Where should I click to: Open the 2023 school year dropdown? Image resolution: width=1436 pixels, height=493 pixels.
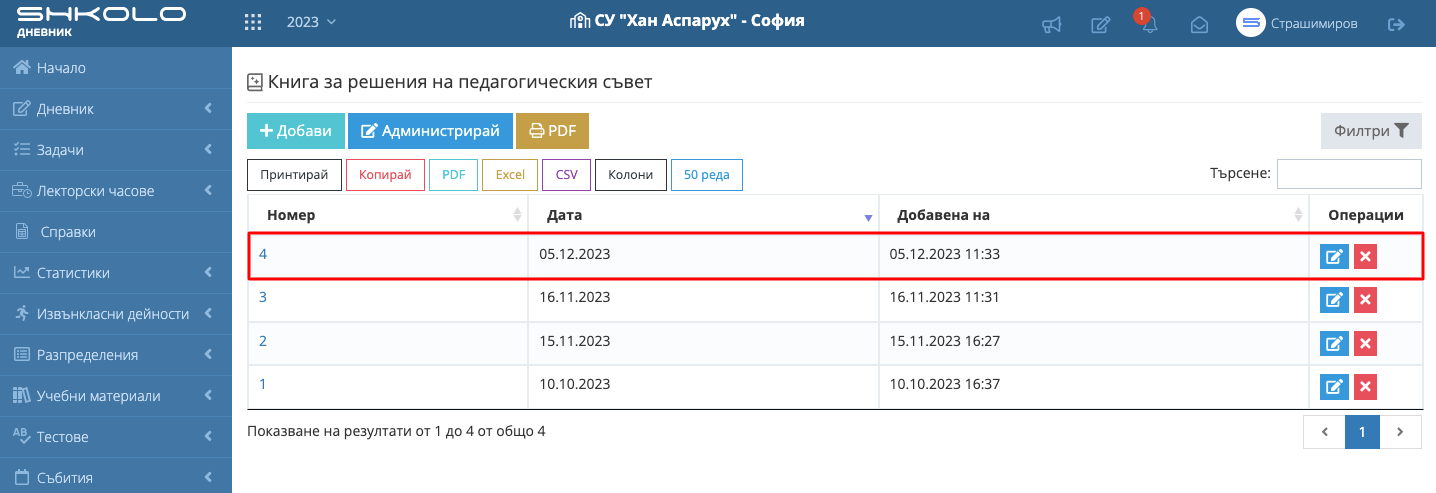click(311, 22)
